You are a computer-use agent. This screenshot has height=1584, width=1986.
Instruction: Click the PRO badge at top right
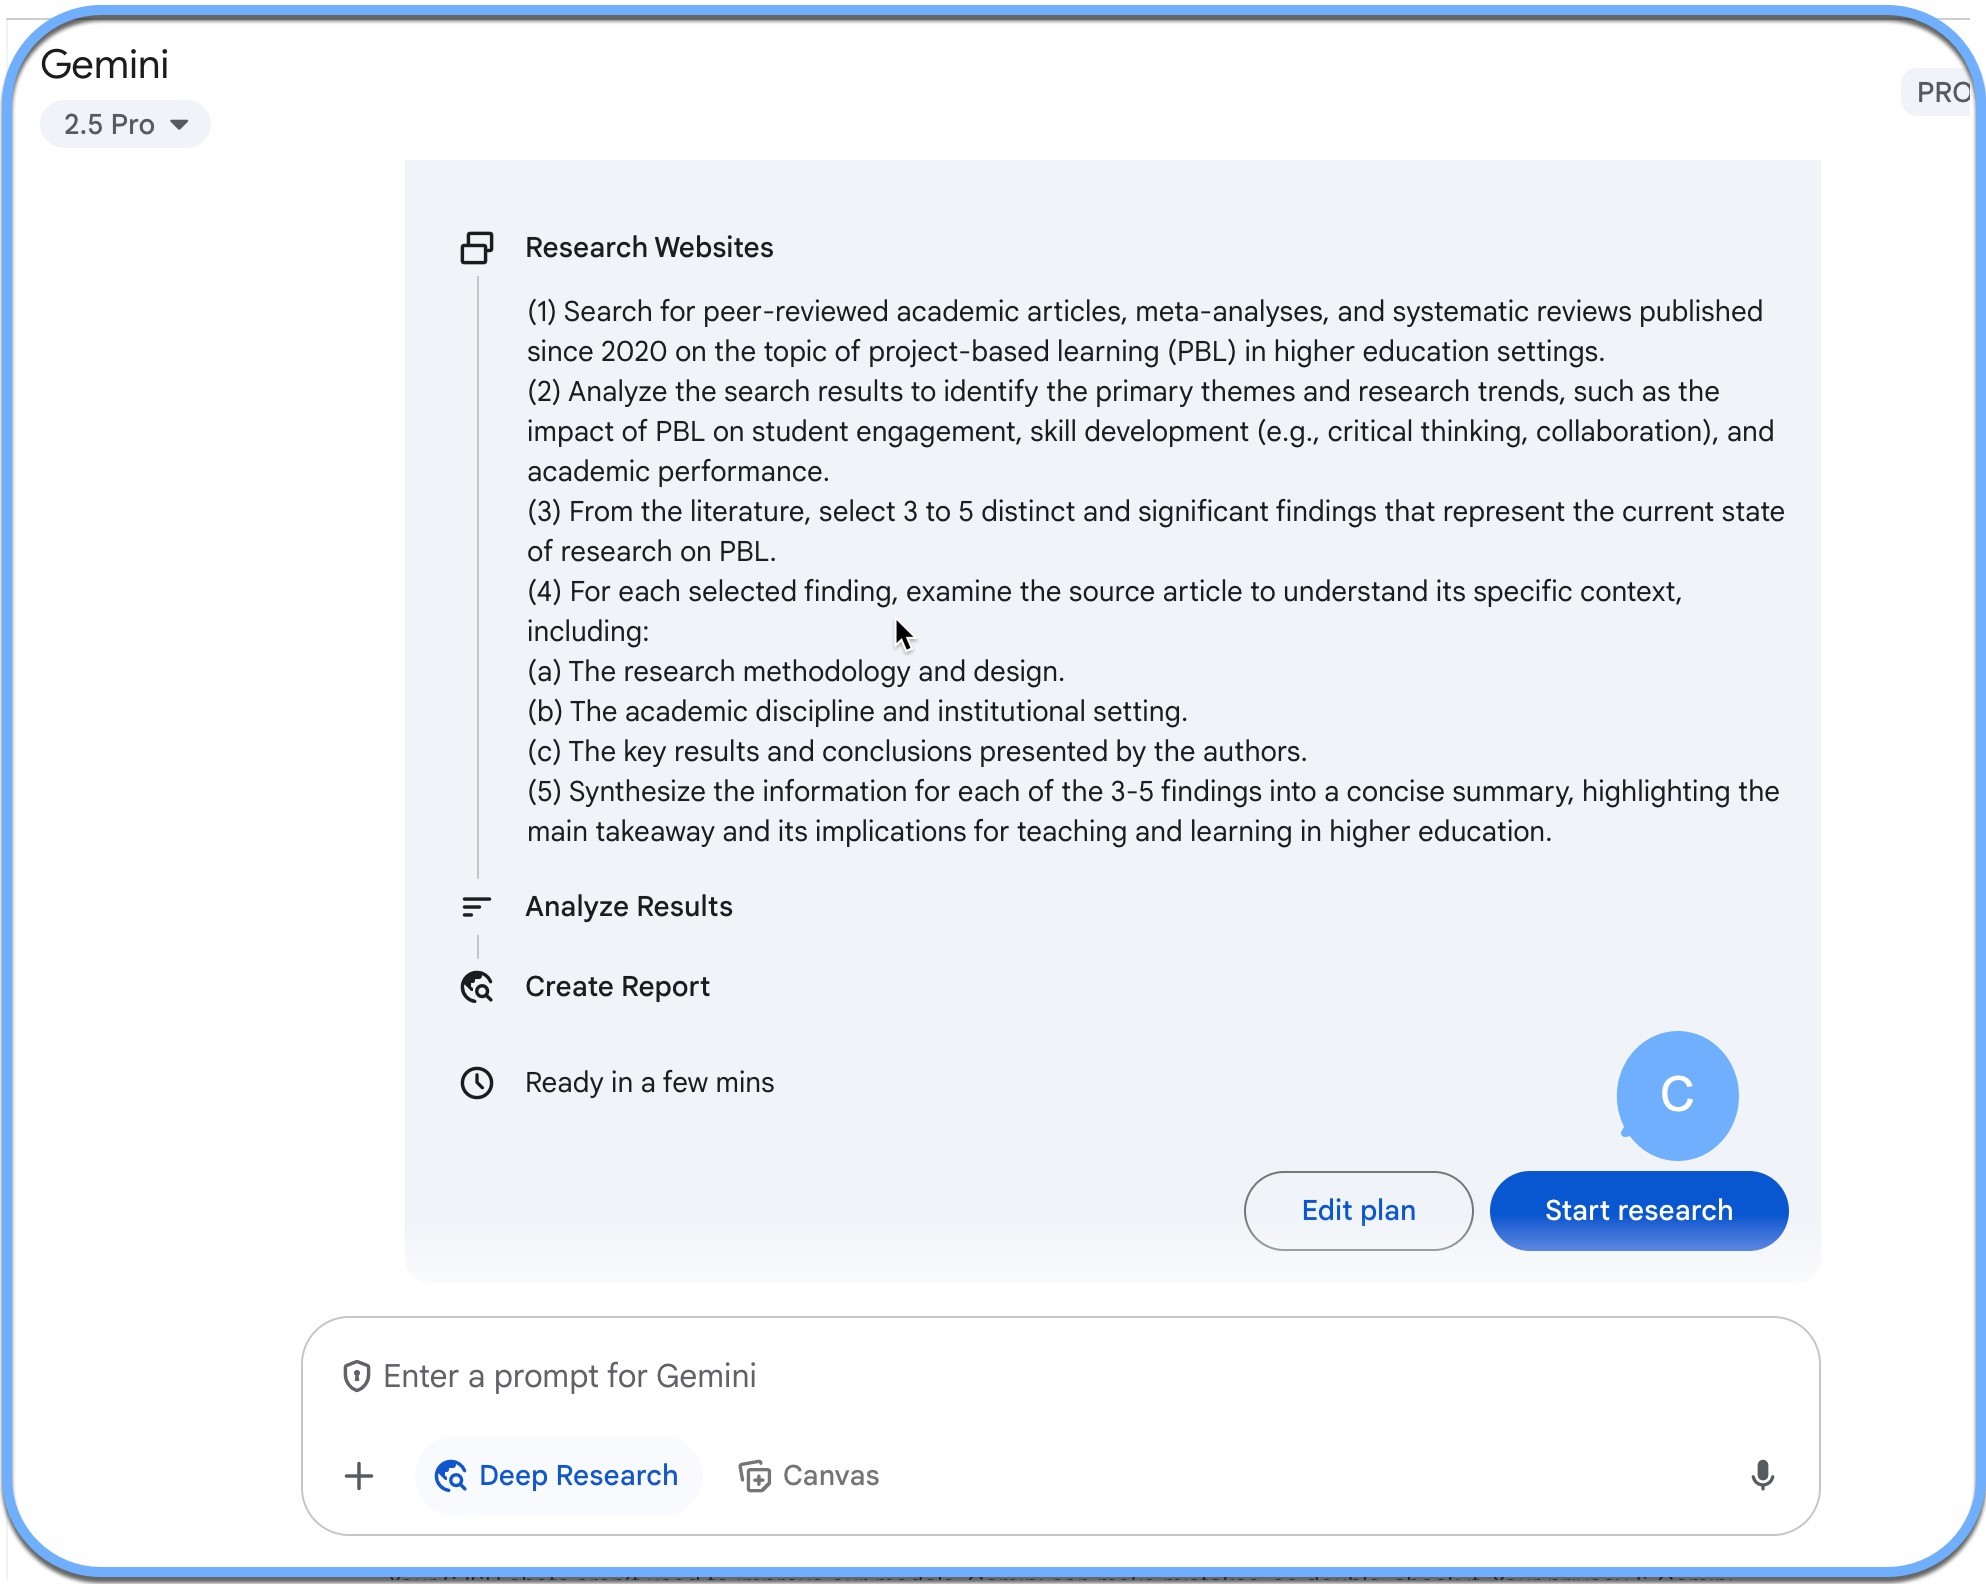point(1941,93)
